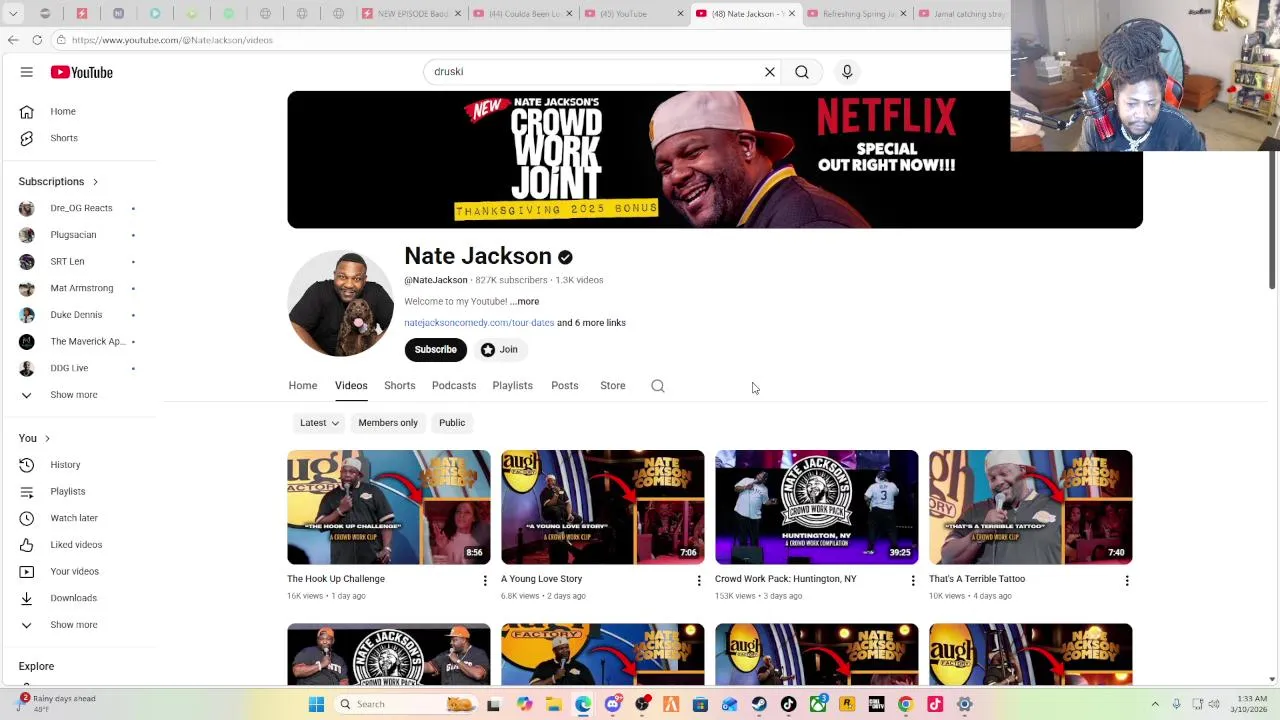
Task: Filter by Public chip
Action: [x=452, y=423]
